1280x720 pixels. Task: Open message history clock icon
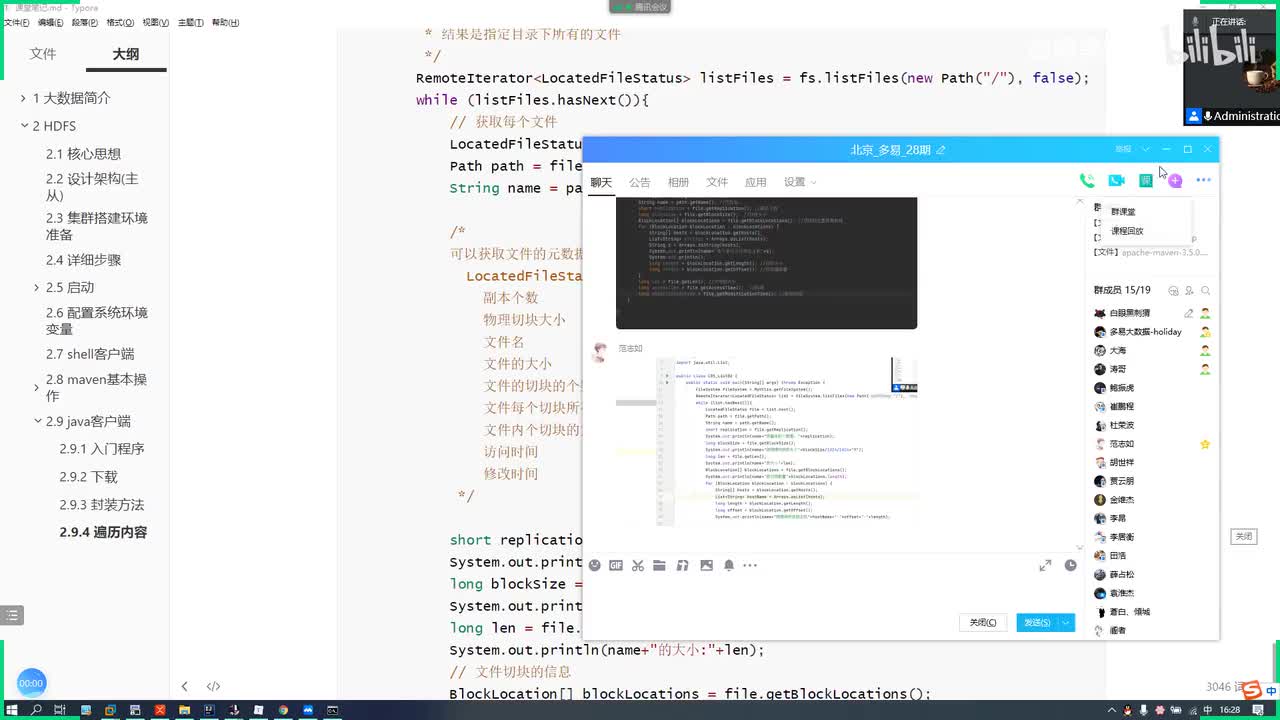(1070, 565)
